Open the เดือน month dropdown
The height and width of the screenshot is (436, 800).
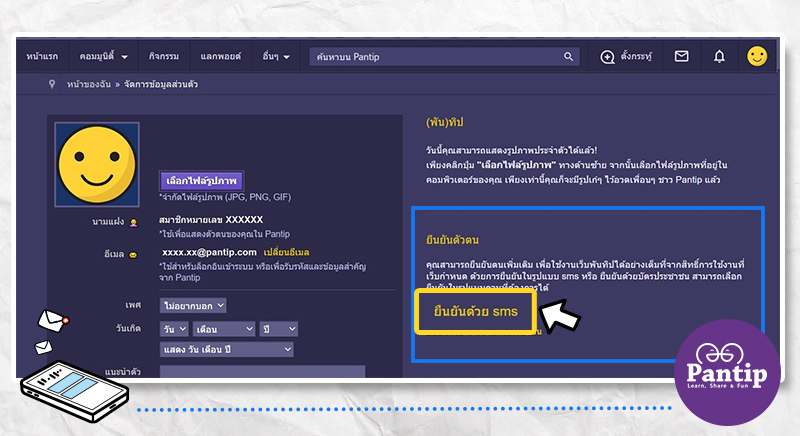click(x=223, y=329)
